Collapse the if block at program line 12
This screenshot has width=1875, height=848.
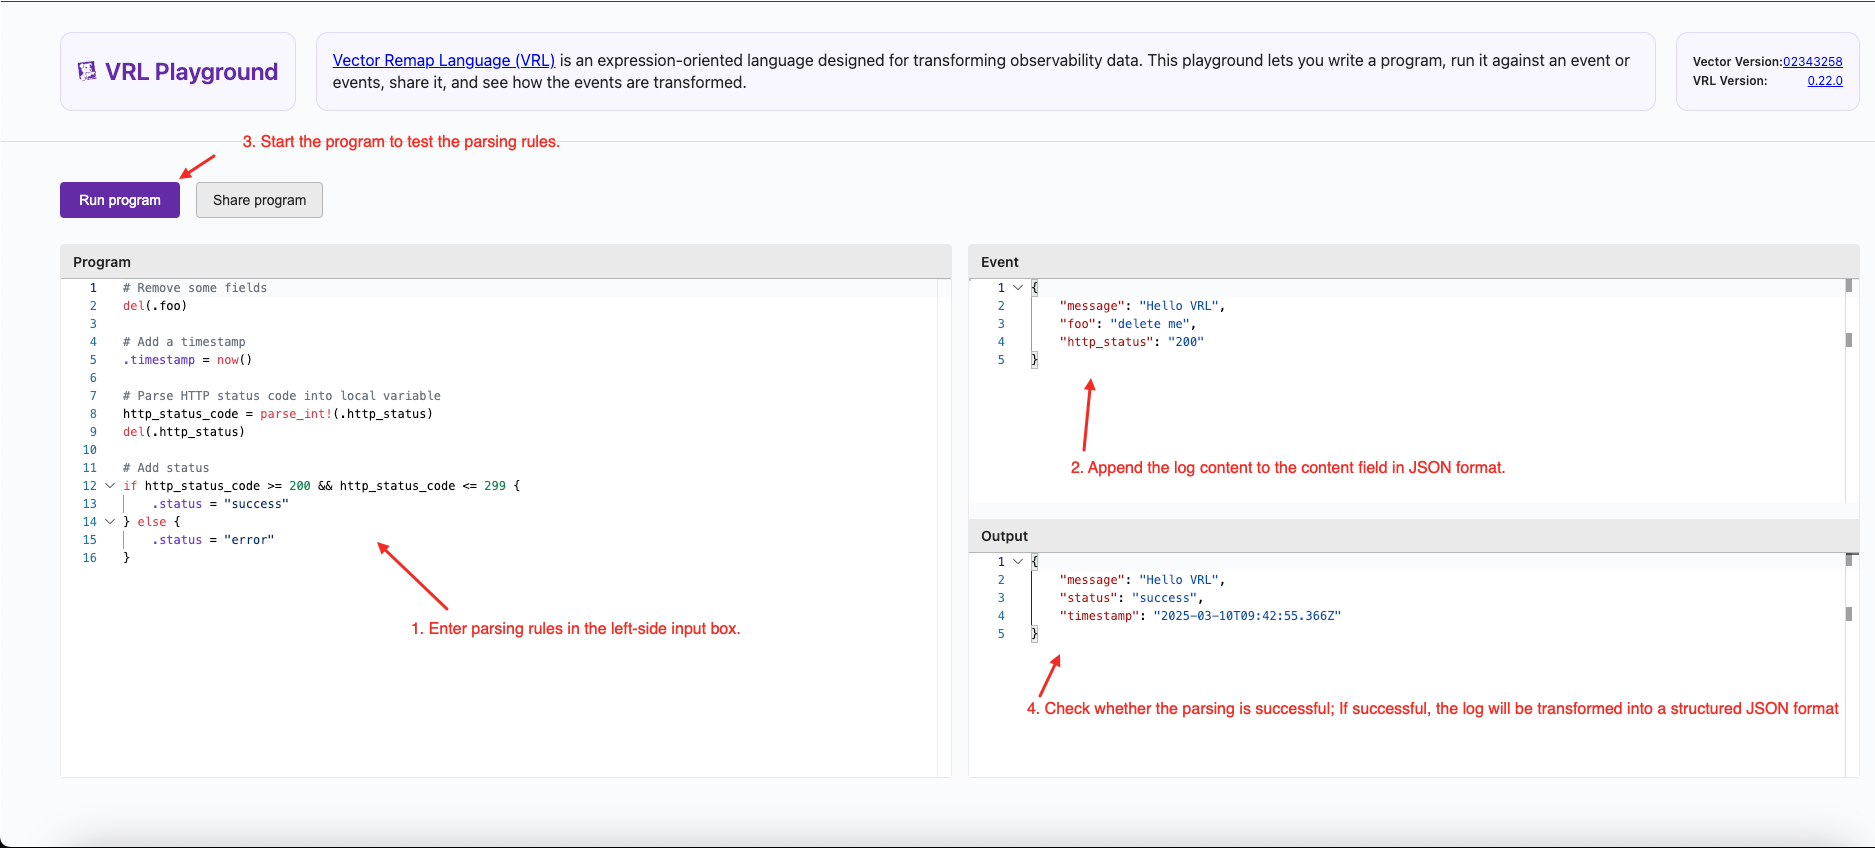[x=110, y=486]
